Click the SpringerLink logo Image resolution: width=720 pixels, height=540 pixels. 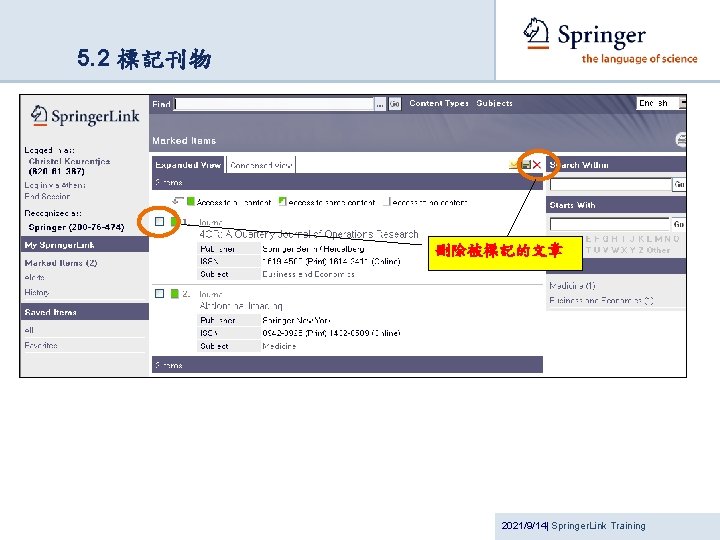pyautogui.click(x=85, y=116)
